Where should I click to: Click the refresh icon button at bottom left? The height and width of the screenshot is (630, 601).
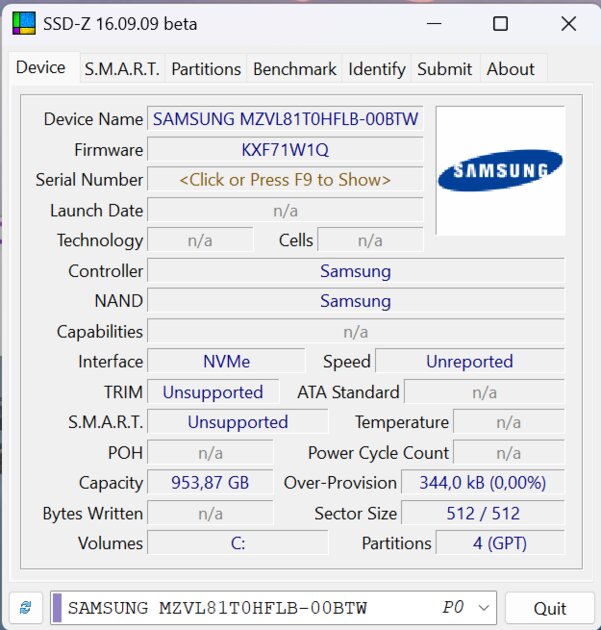[x=26, y=607]
